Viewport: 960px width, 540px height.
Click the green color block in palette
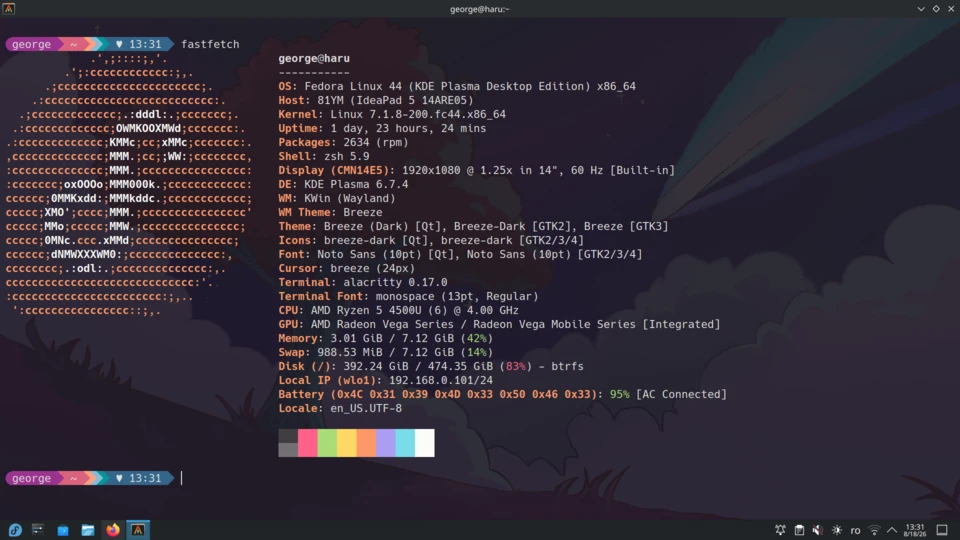327,443
